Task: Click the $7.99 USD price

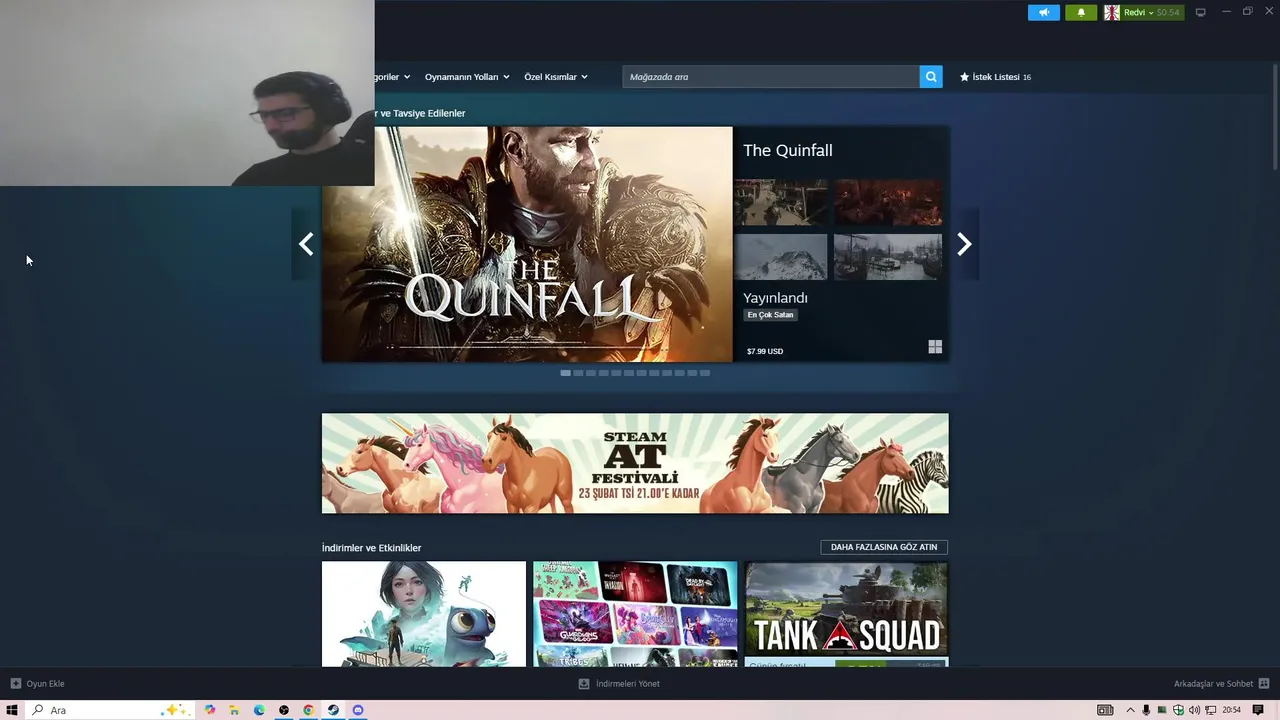Action: point(765,351)
